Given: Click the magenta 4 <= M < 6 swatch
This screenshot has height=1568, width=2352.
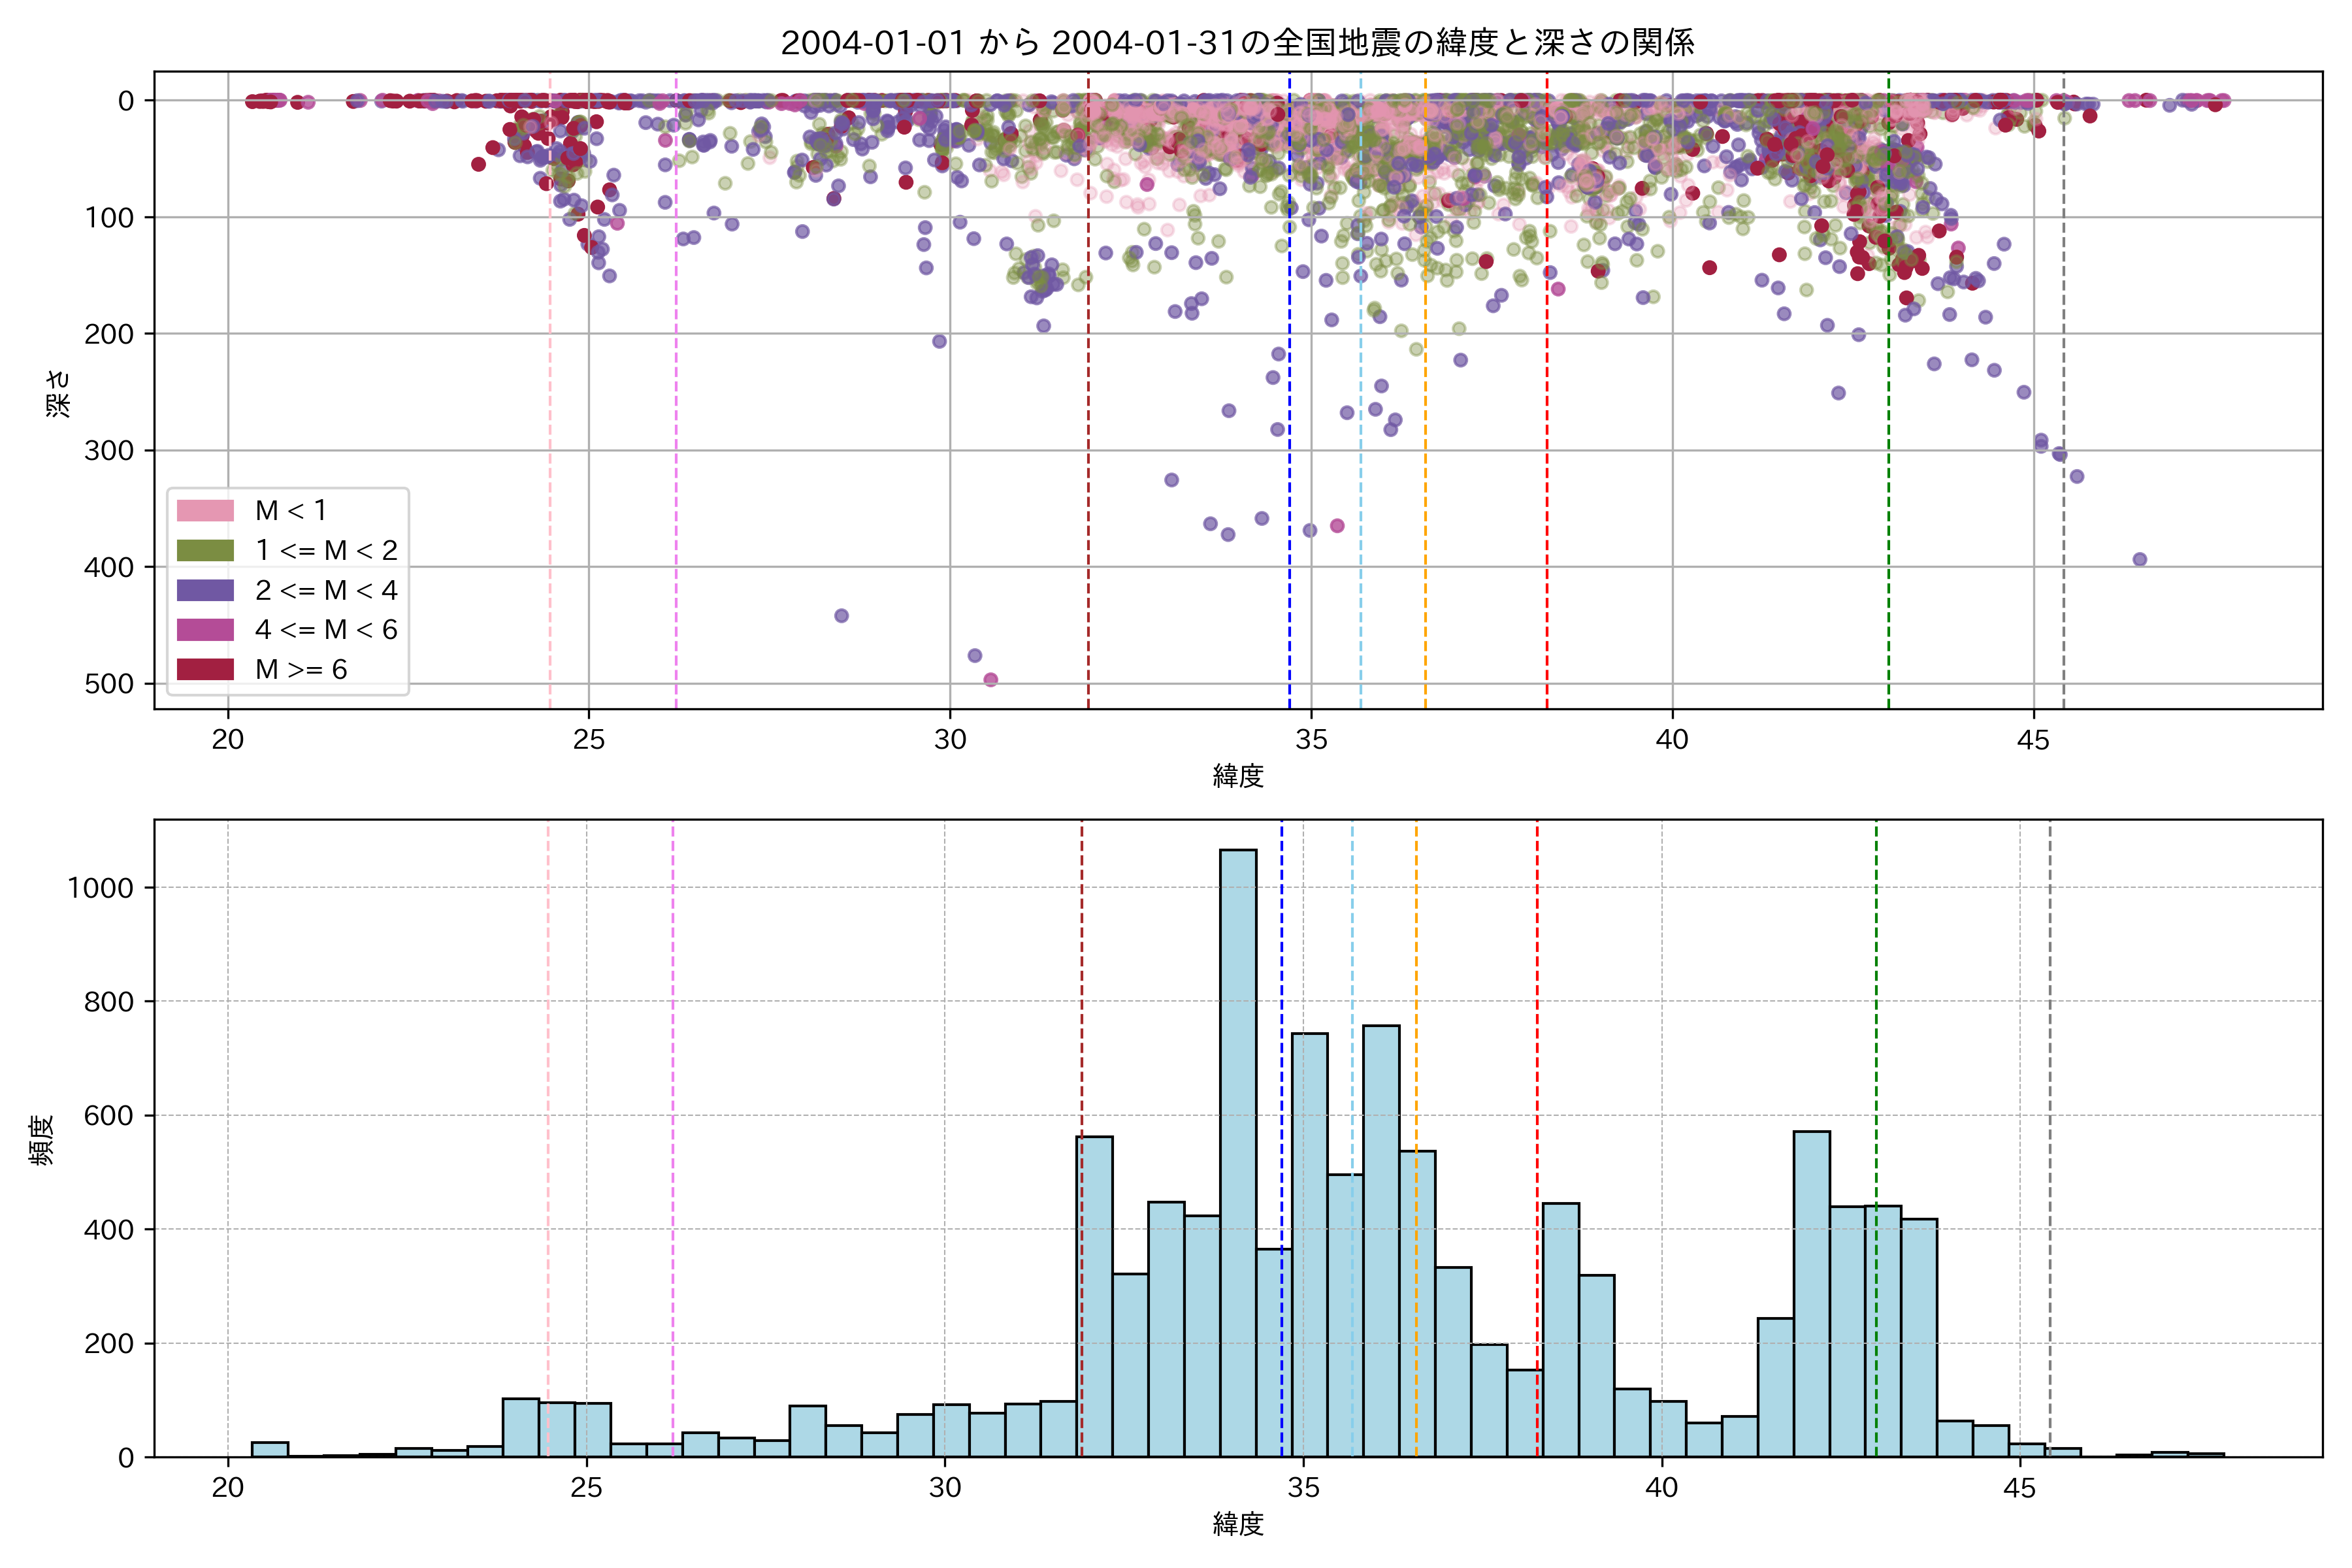Looking at the screenshot, I should pos(205,629).
